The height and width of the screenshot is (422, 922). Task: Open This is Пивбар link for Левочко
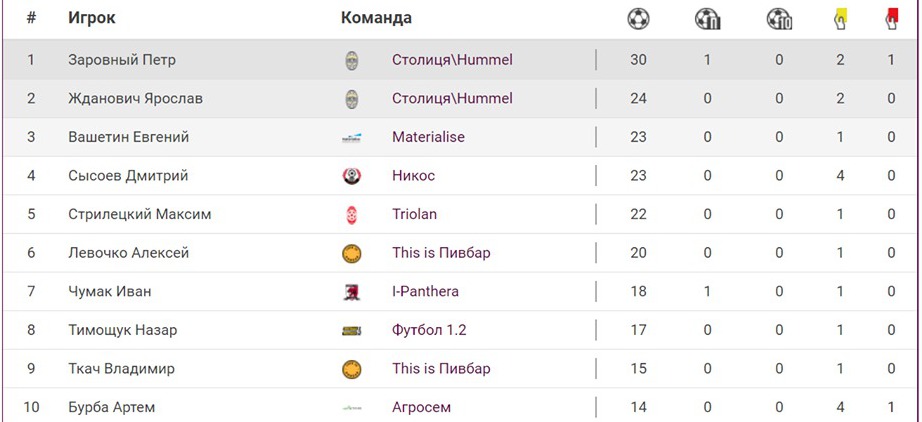[441, 253]
